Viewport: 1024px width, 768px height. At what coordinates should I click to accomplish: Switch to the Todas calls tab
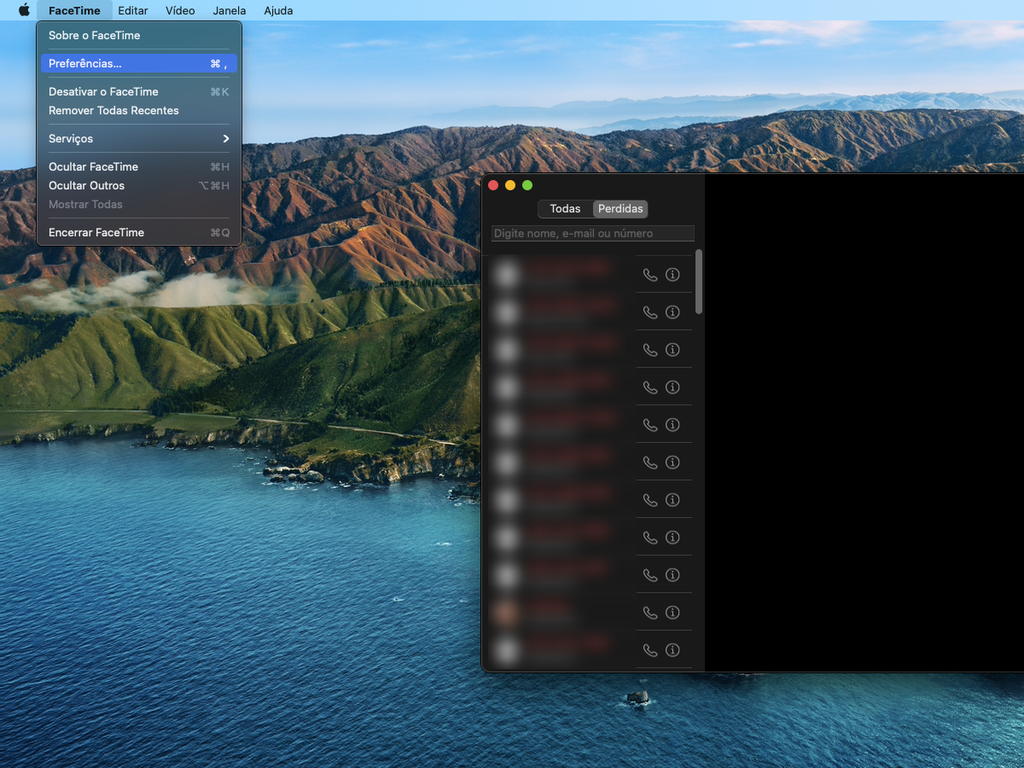(x=565, y=209)
